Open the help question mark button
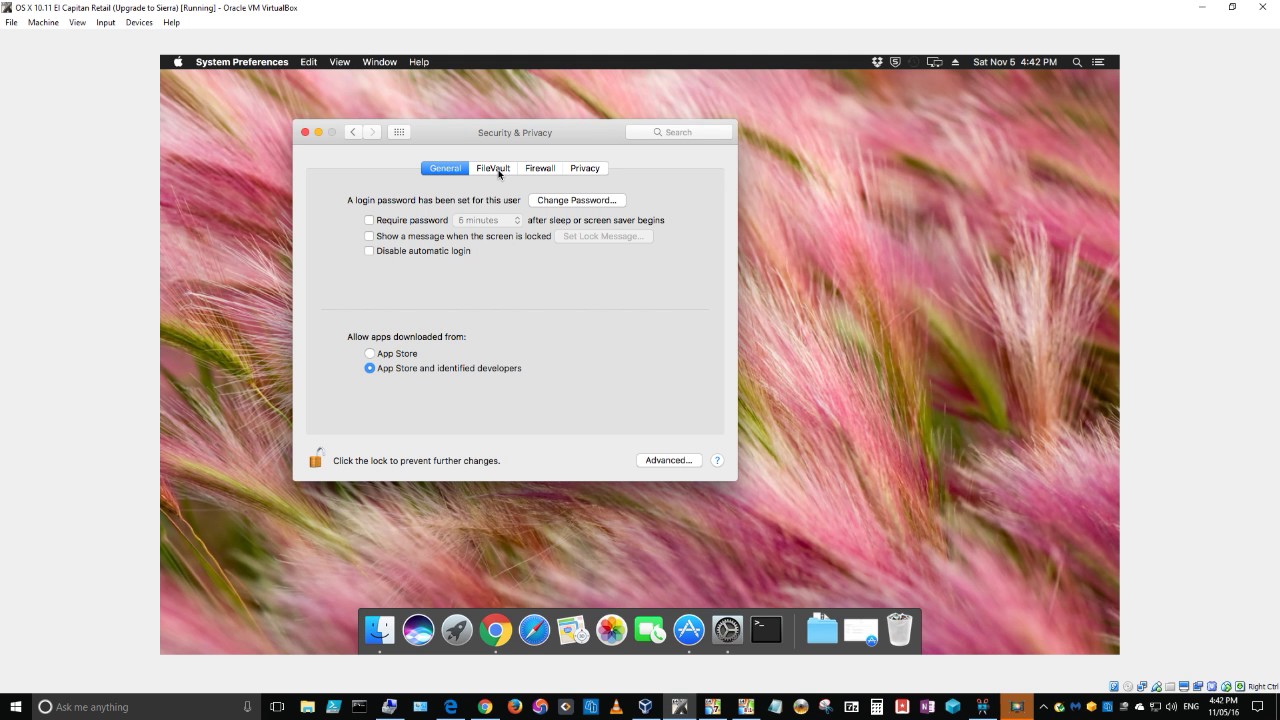Screen dimensions: 1280x720 [717, 460]
